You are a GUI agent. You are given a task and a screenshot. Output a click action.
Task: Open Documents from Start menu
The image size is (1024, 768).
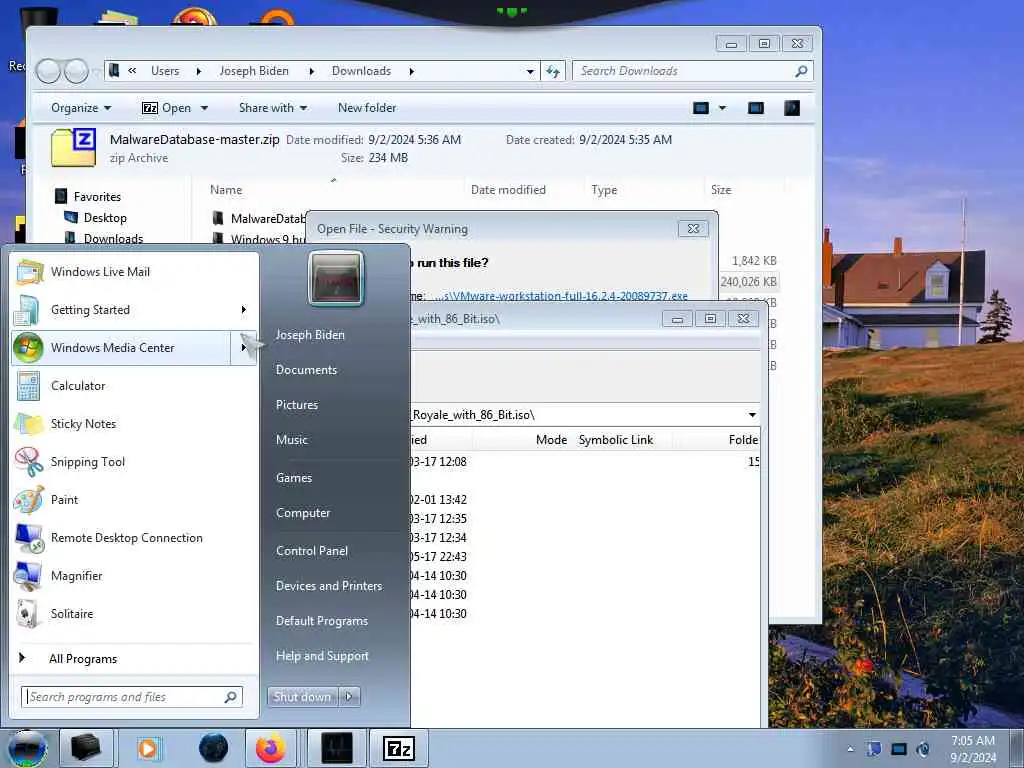click(306, 370)
